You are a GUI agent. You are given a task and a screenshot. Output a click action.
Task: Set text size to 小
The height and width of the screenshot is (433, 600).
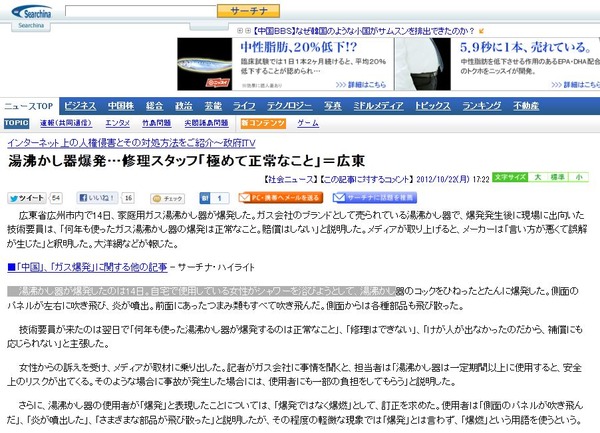click(579, 177)
